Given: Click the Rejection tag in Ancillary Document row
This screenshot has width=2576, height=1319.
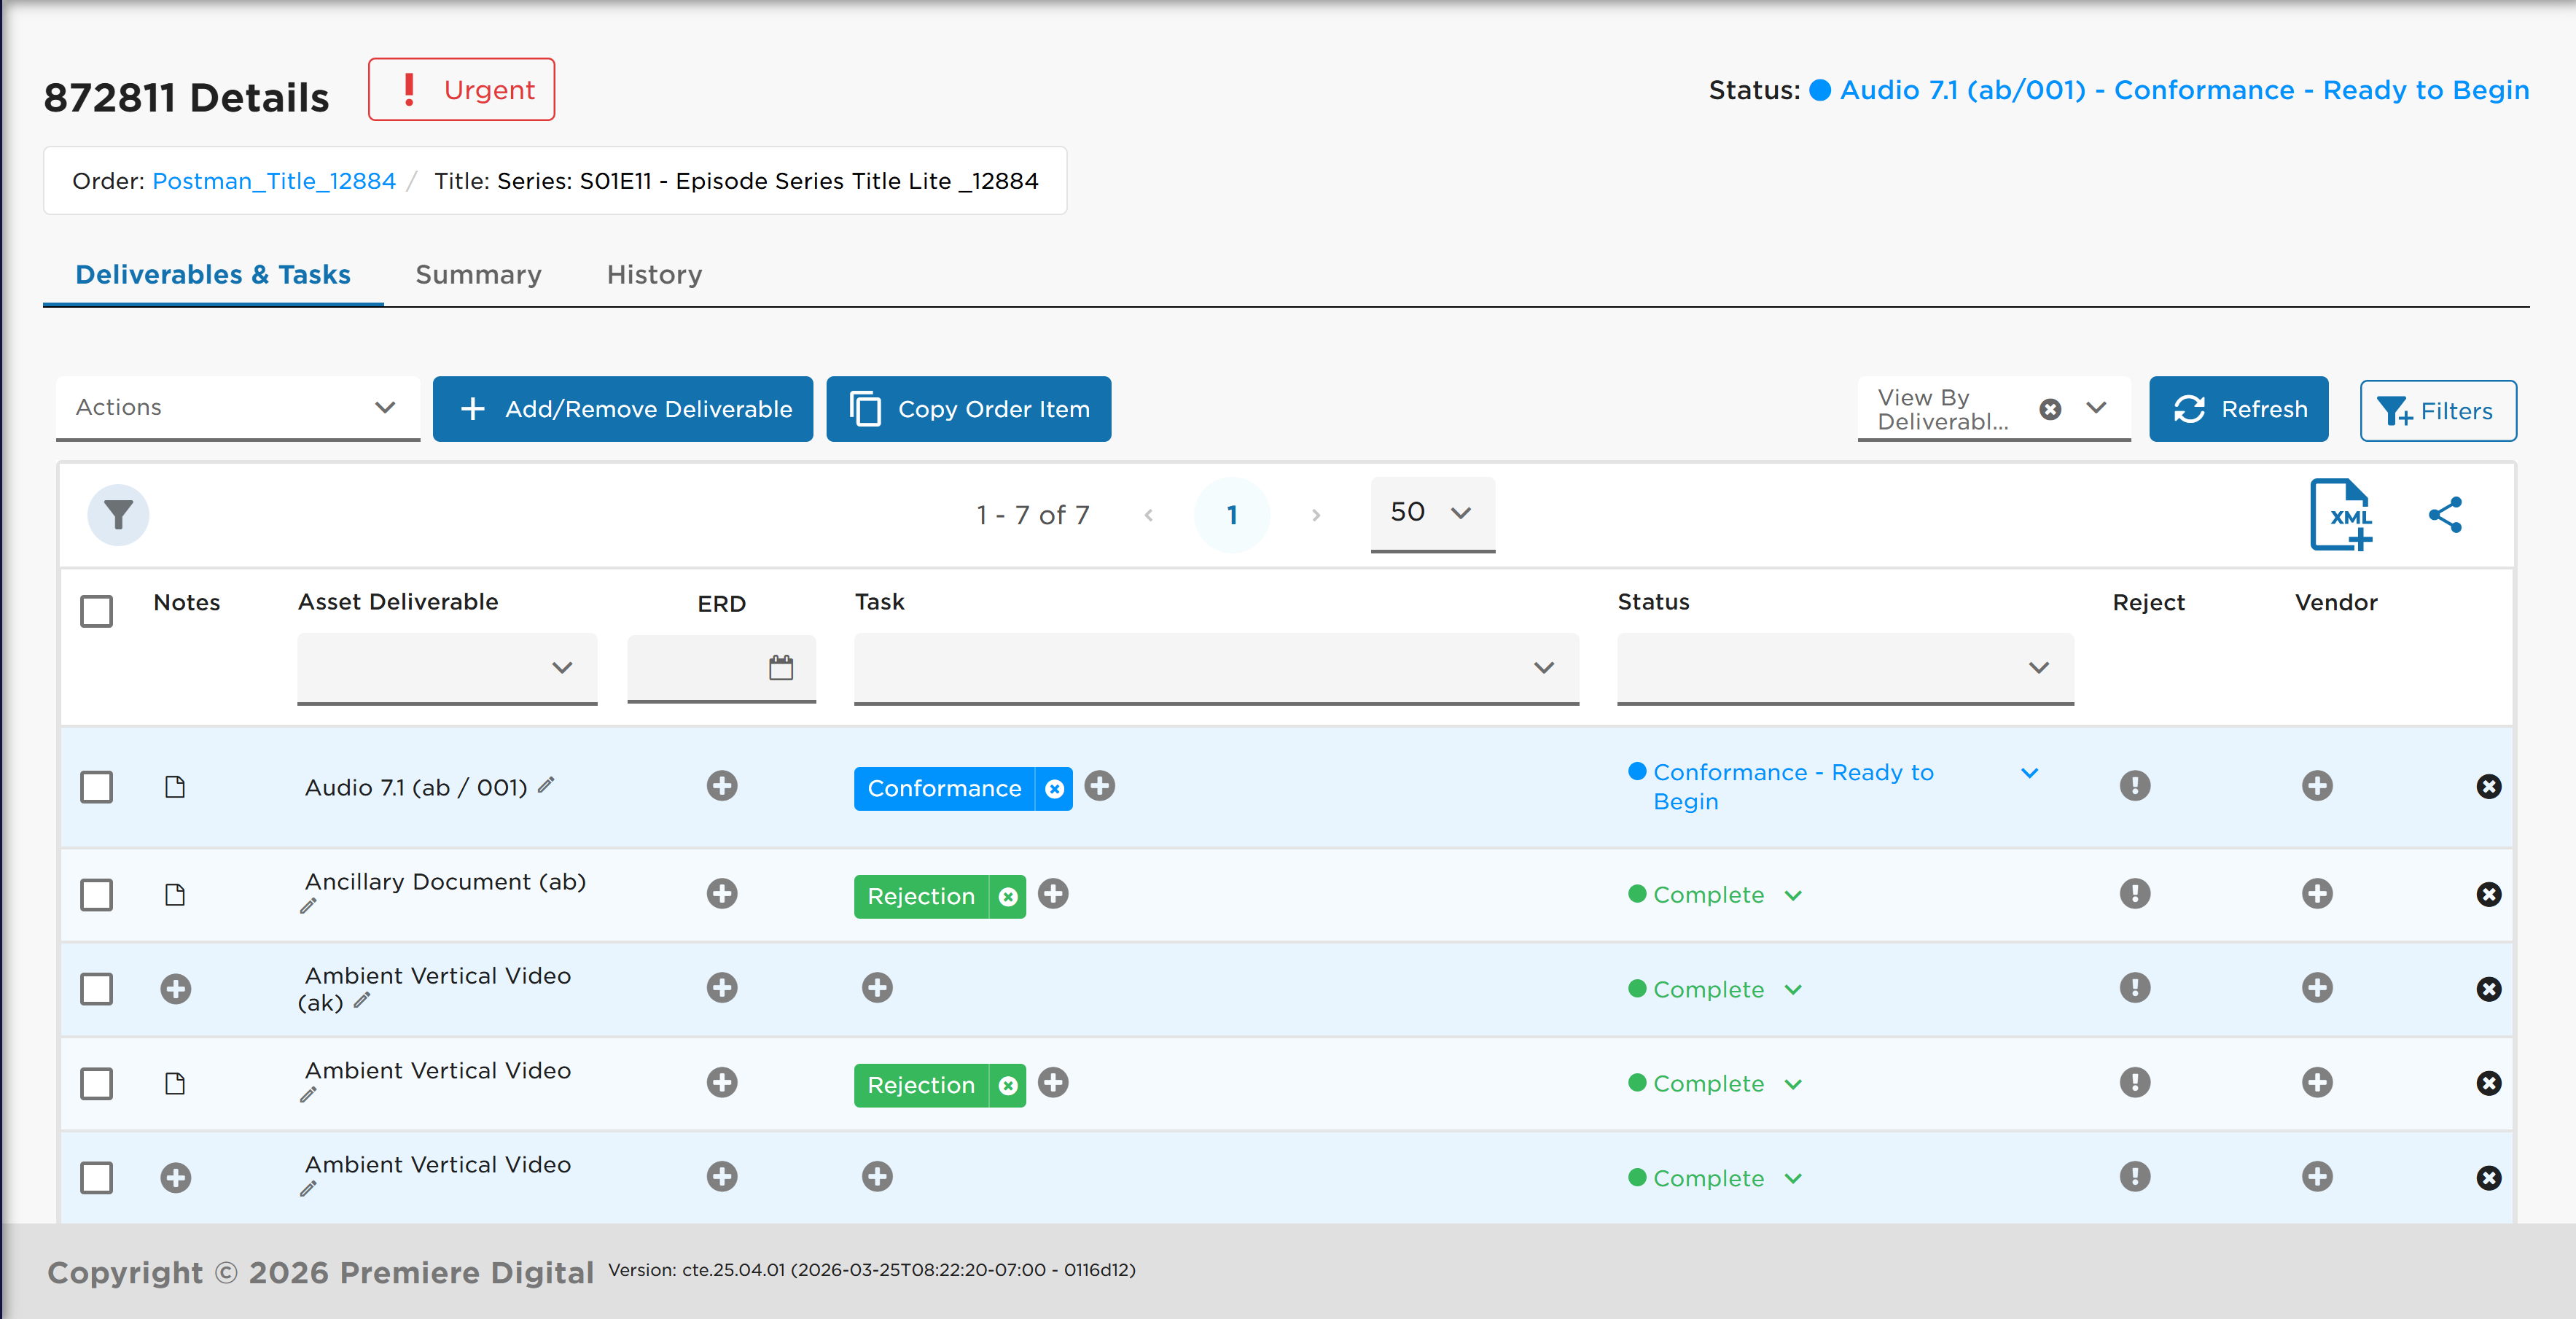Looking at the screenshot, I should 921,897.
